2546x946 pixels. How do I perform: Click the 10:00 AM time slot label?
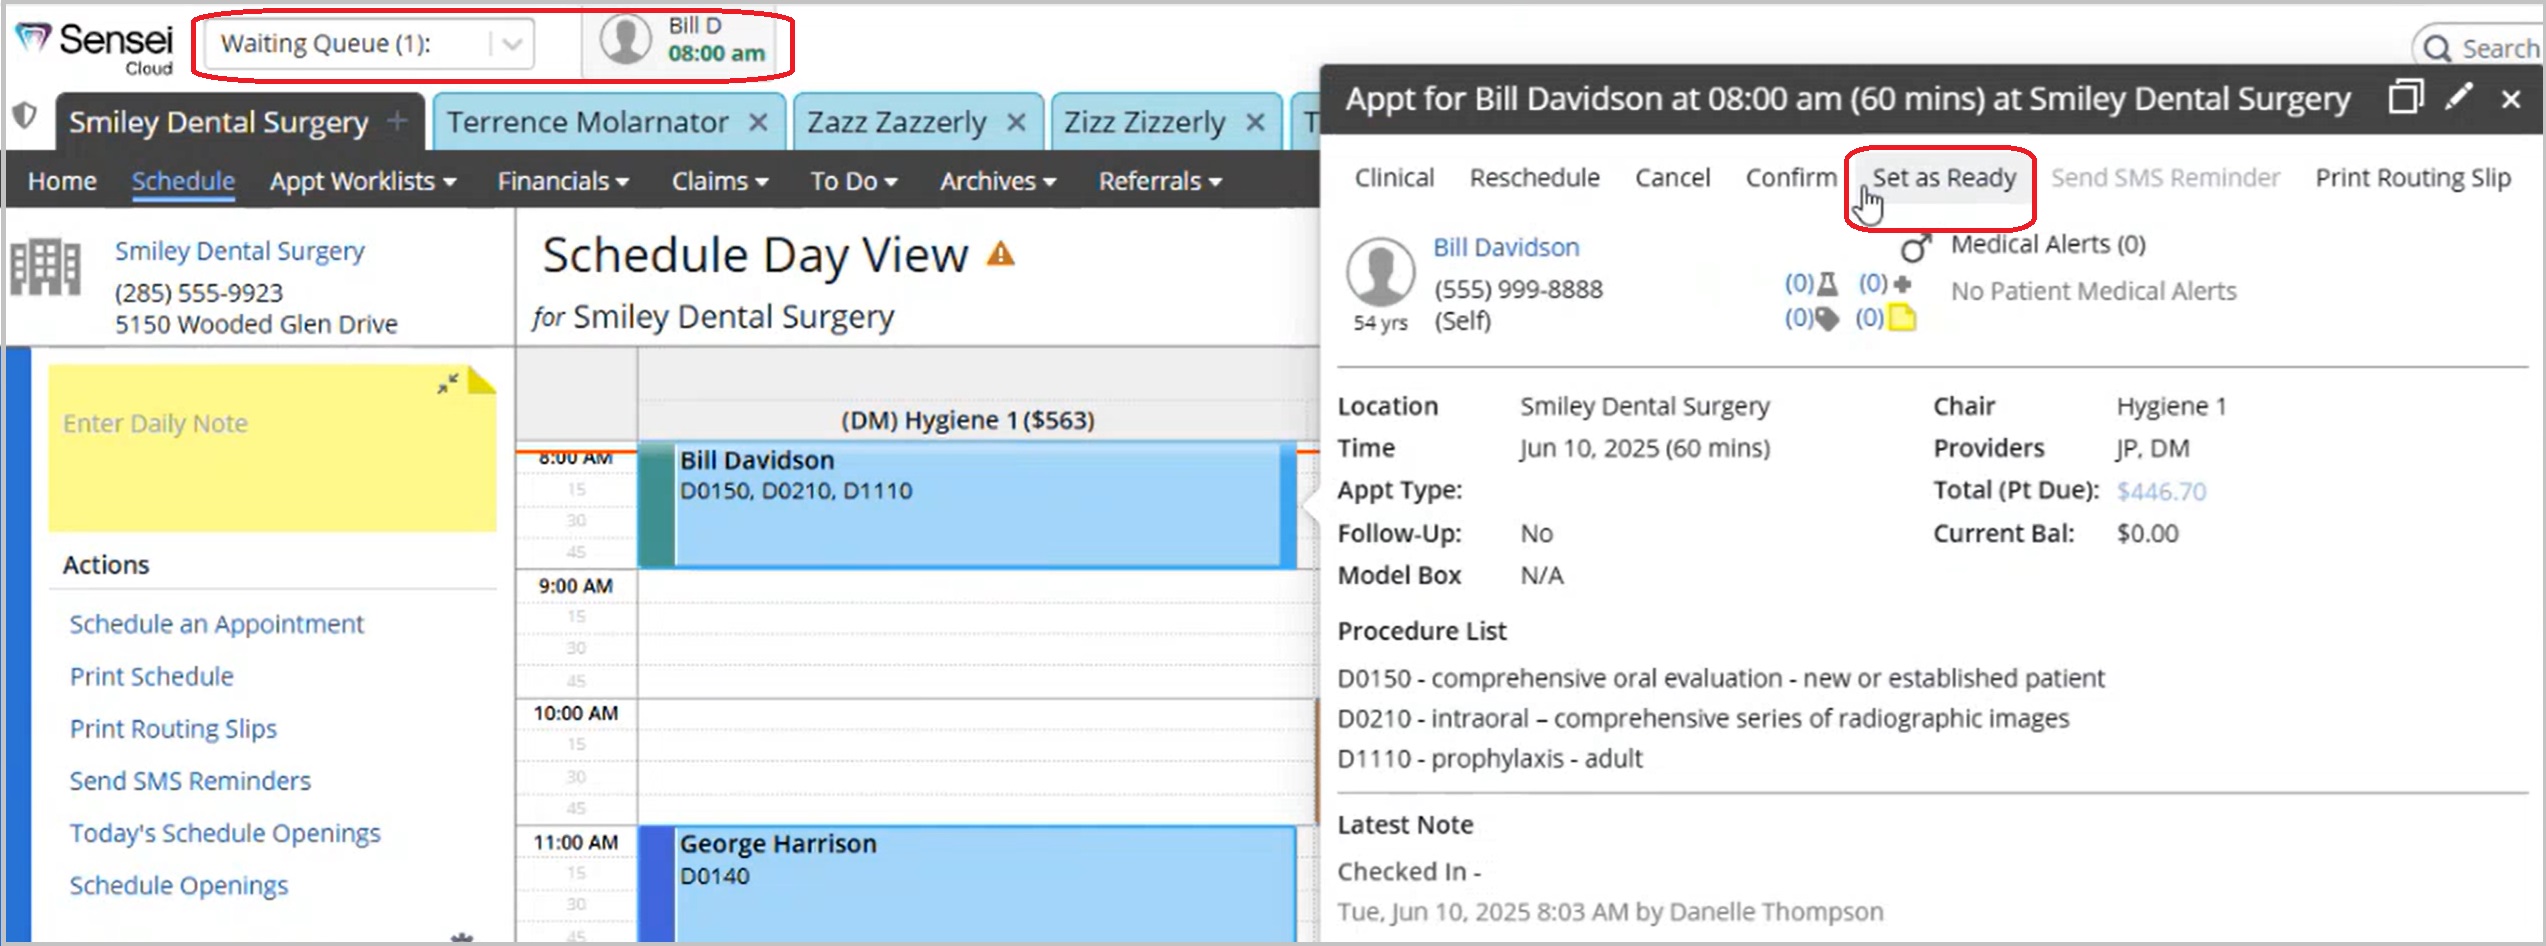click(x=575, y=713)
